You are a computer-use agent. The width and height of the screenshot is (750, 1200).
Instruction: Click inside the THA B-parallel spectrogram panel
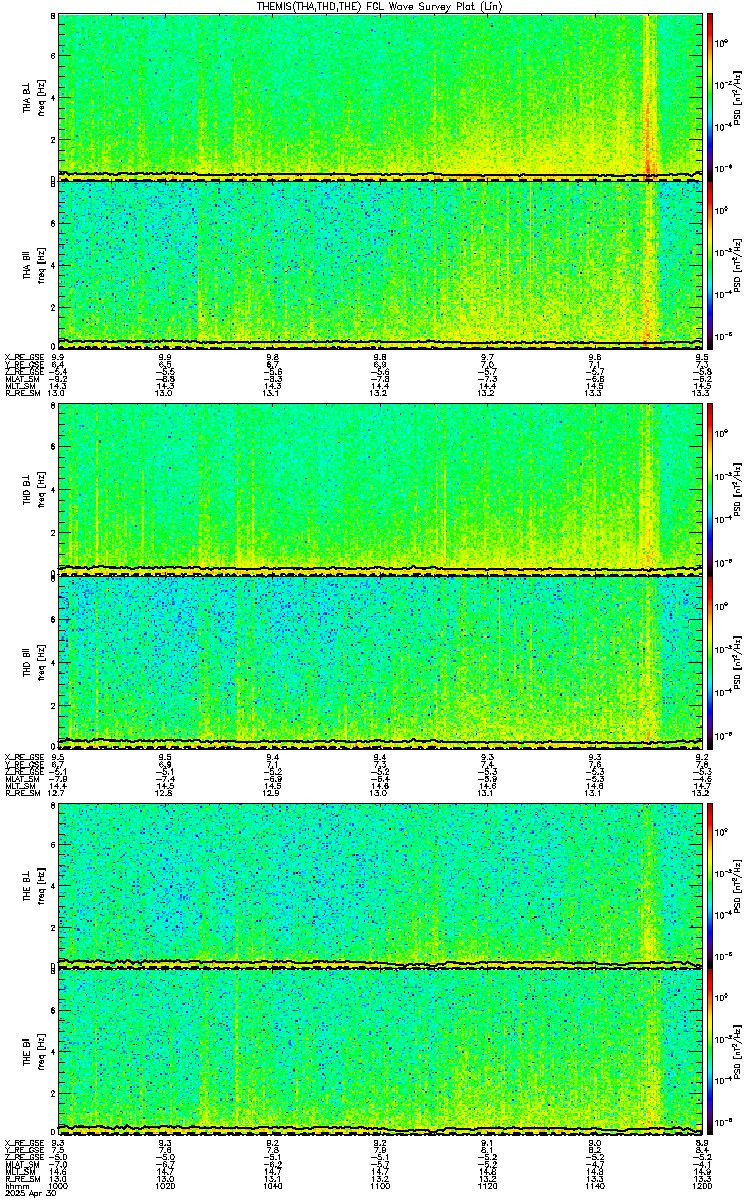coord(380,263)
